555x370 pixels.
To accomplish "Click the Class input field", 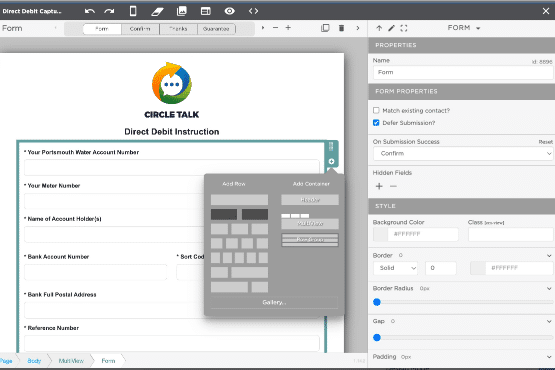I will point(510,234).
